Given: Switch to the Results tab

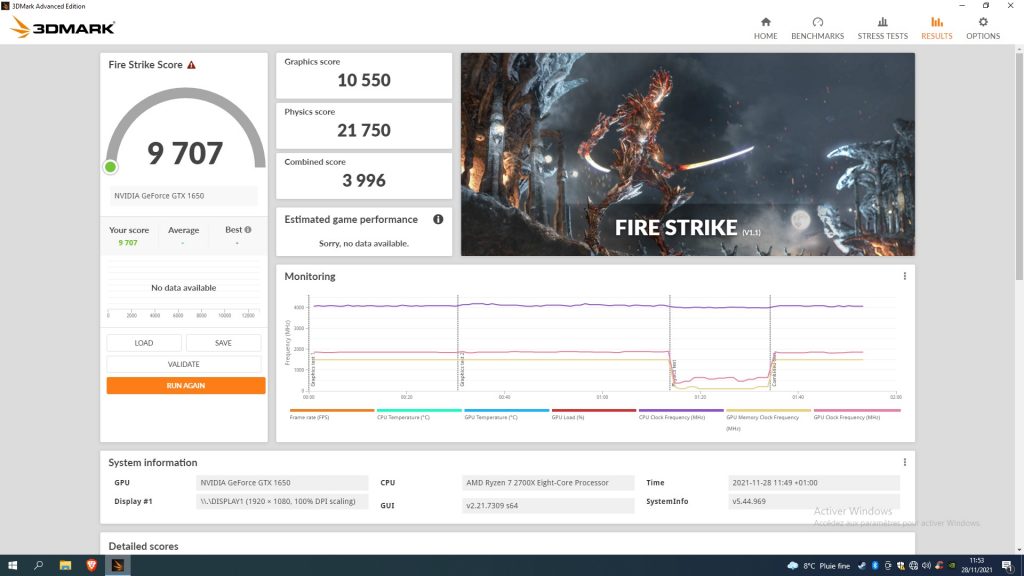Looking at the screenshot, I should click(936, 28).
